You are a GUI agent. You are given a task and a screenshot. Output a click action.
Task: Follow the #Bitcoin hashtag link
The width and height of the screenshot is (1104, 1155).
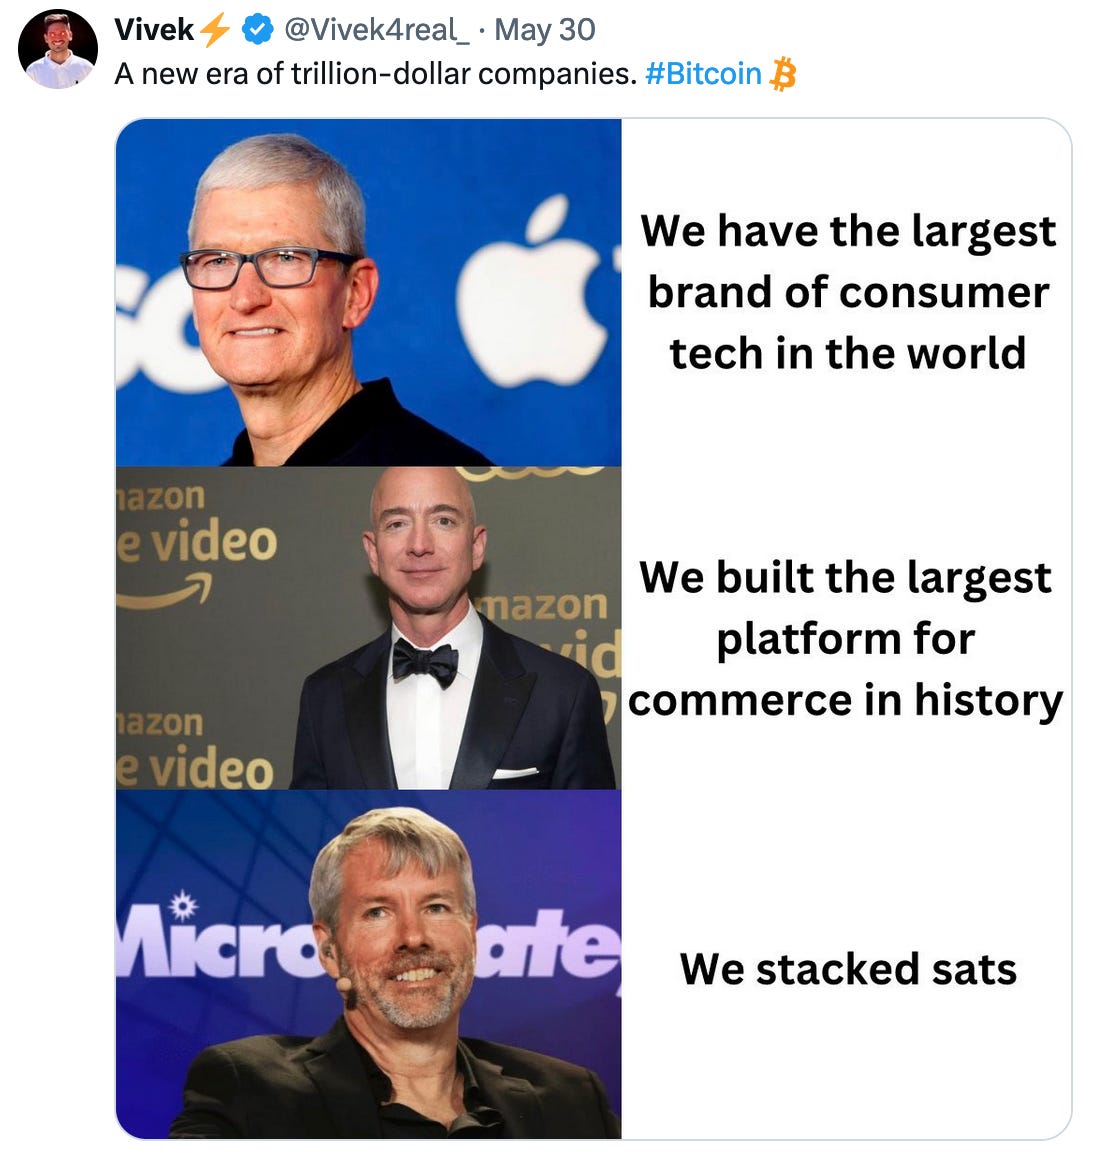click(703, 74)
